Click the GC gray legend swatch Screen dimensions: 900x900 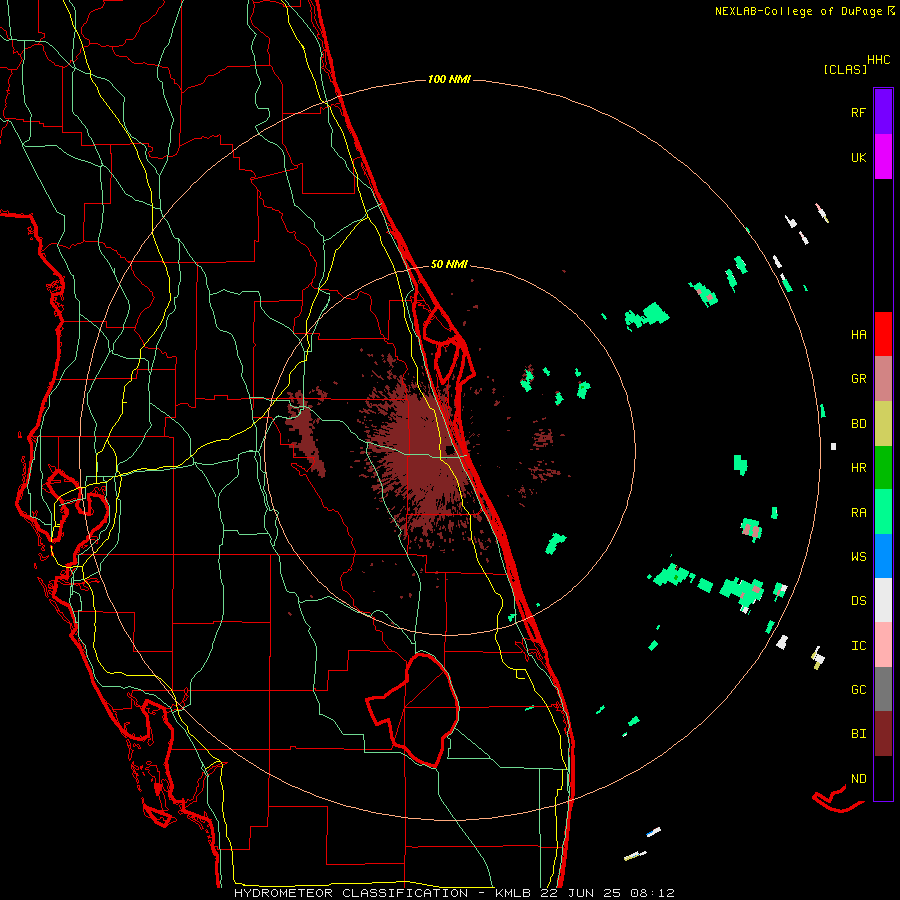pyautogui.click(x=883, y=689)
